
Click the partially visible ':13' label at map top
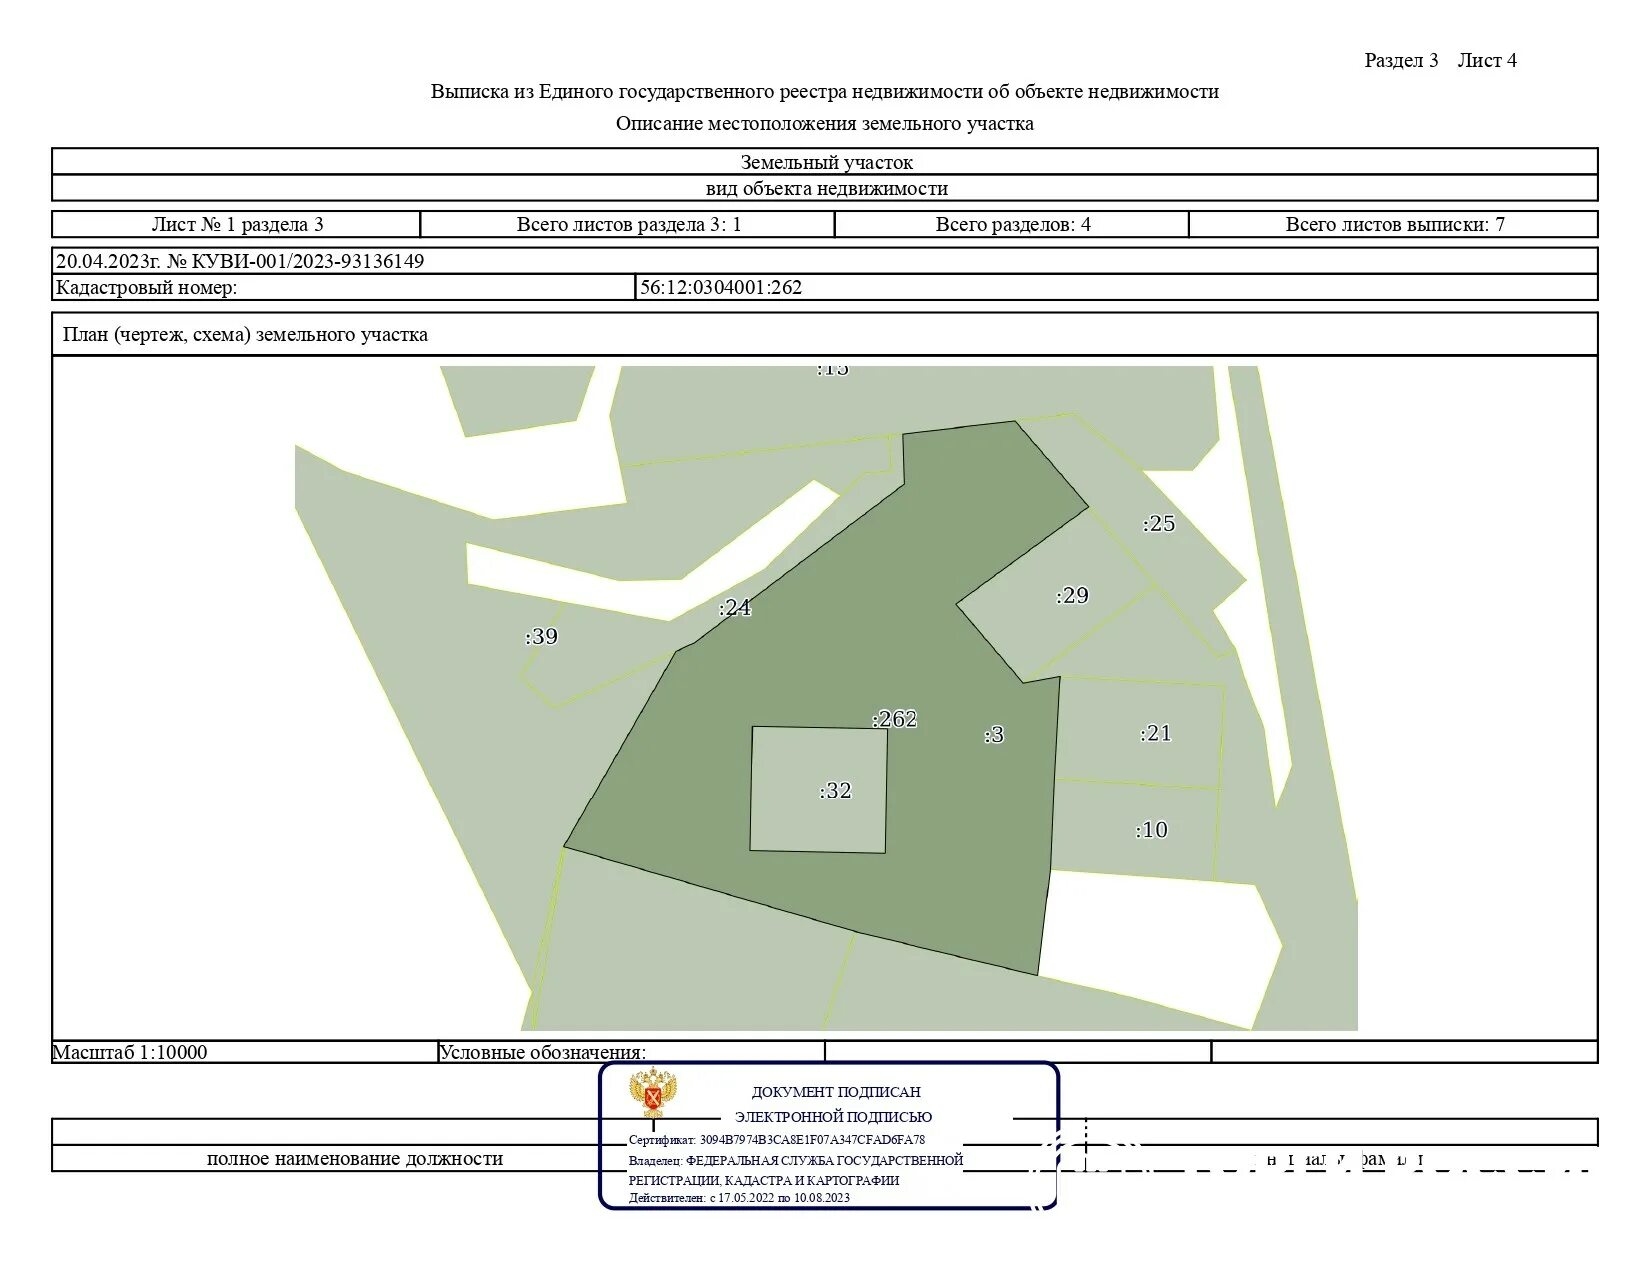(x=832, y=370)
